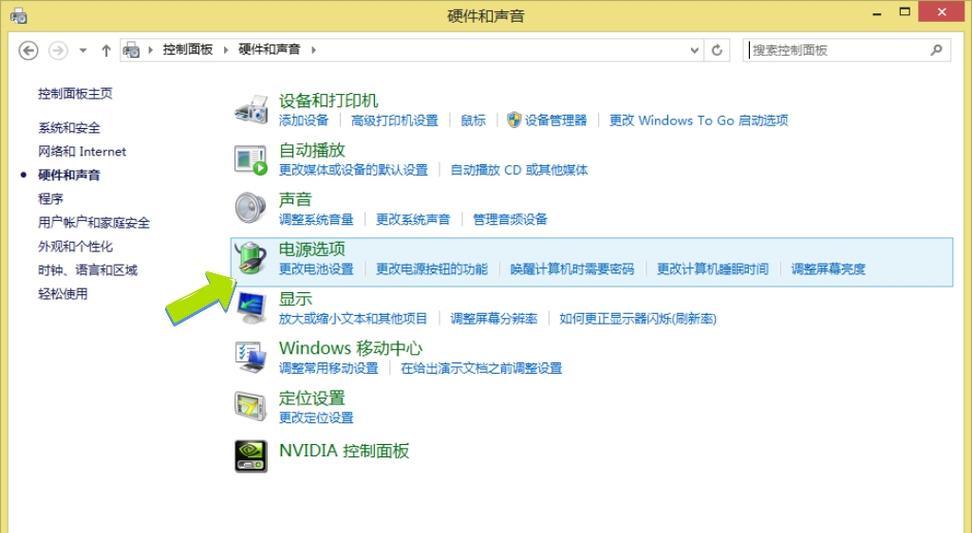
Task: Select 网络和 Internet in the sidebar
Action: coord(82,151)
